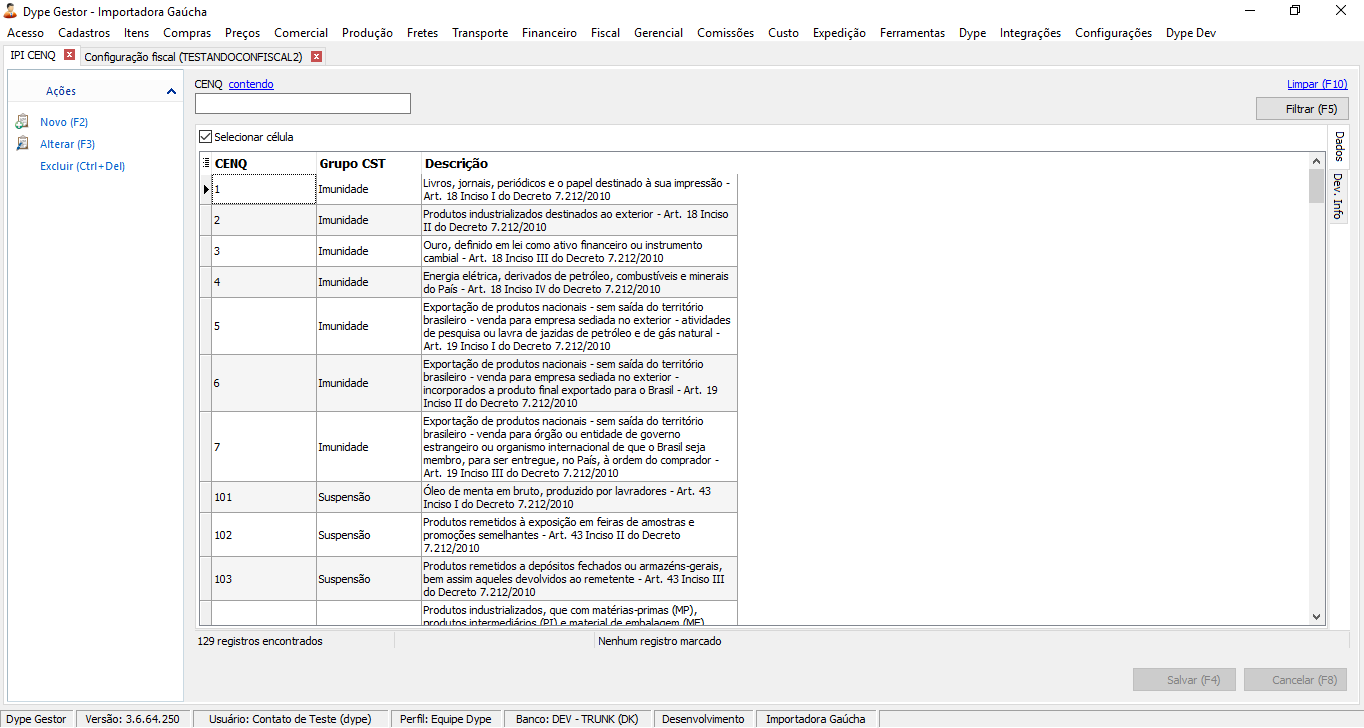Image resolution: width=1364 pixels, height=728 pixels.
Task: Select the CENQ cell with value 1
Action: tap(264, 189)
